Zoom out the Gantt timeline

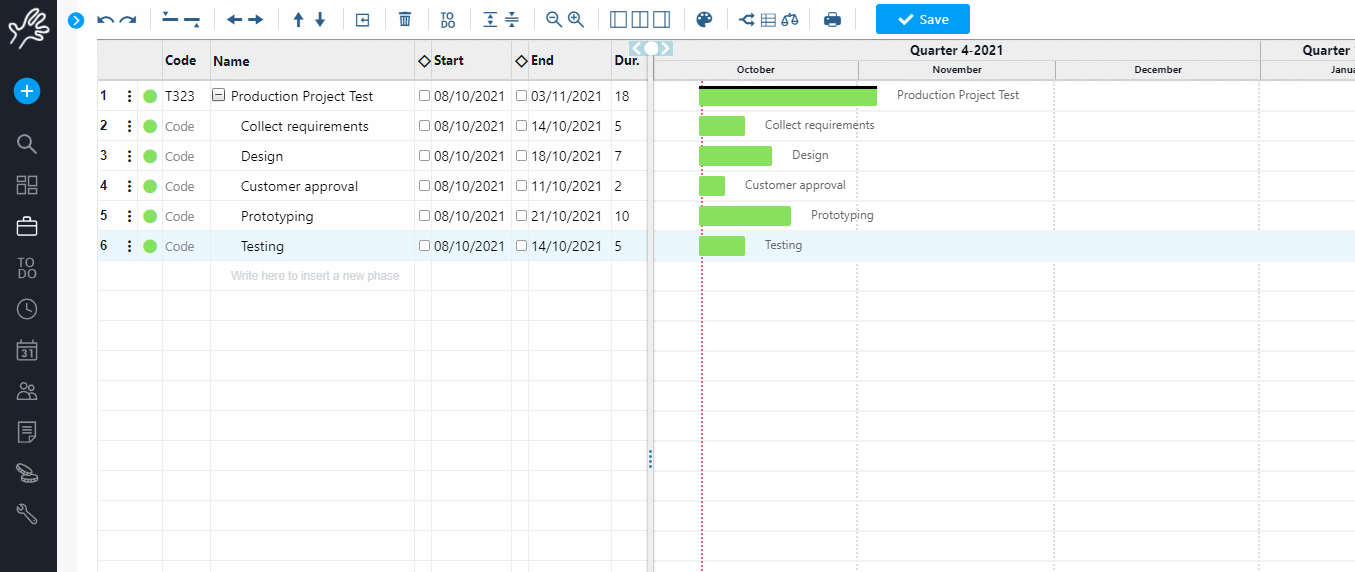[553, 19]
